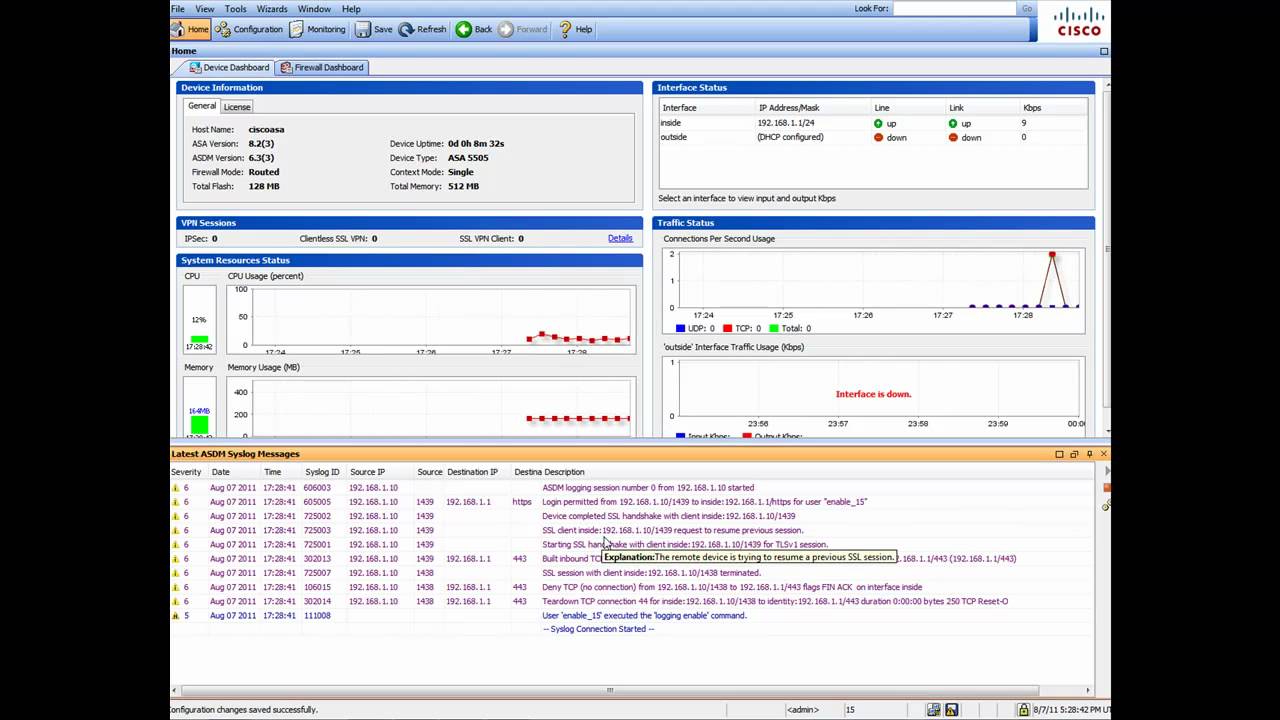Viewport: 1280px width, 720px height.
Task: Click the Total green legend swatch
Action: [774, 328]
